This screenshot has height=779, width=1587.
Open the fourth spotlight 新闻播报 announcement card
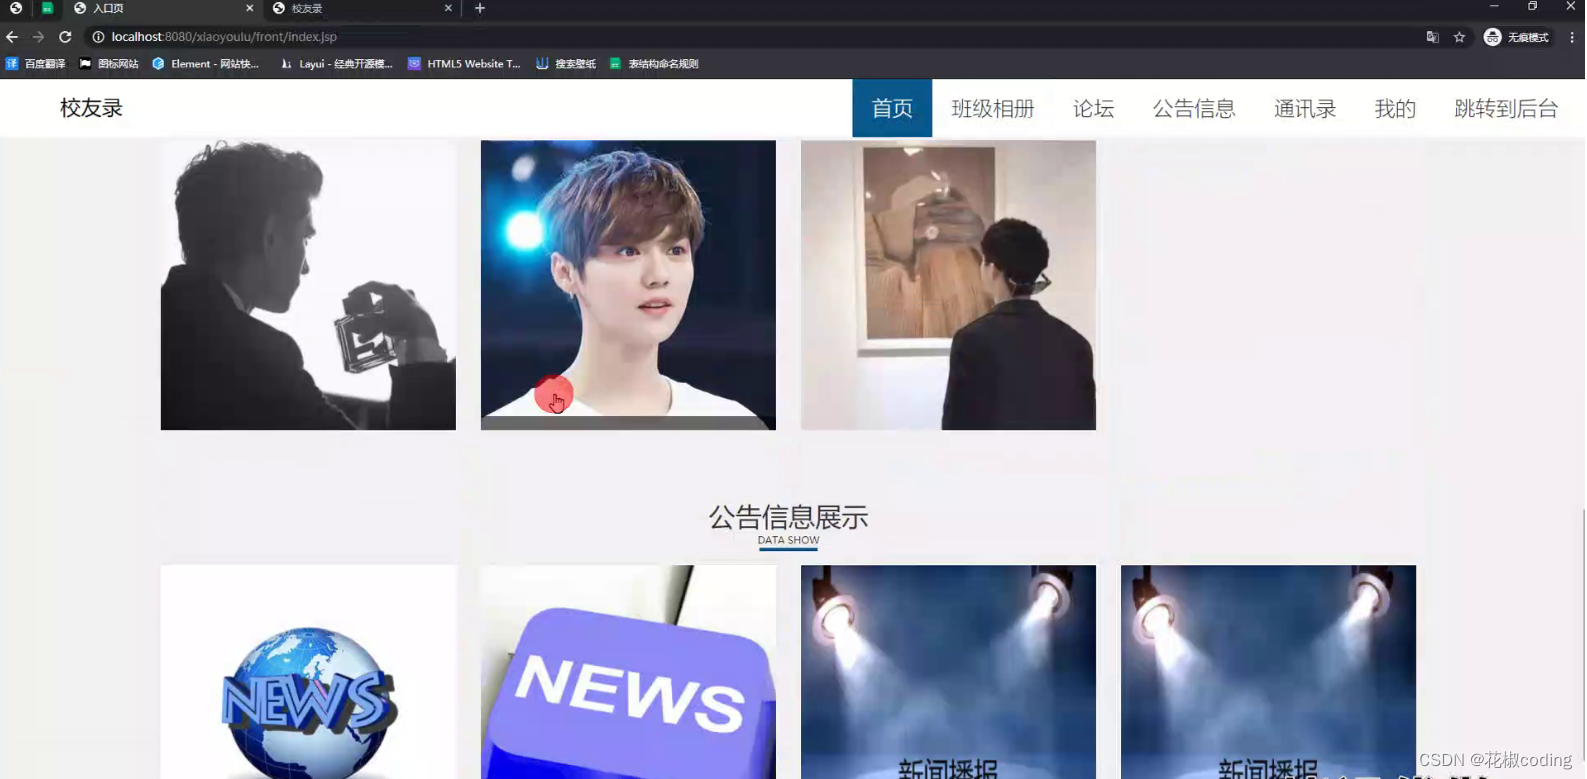pos(1268,672)
